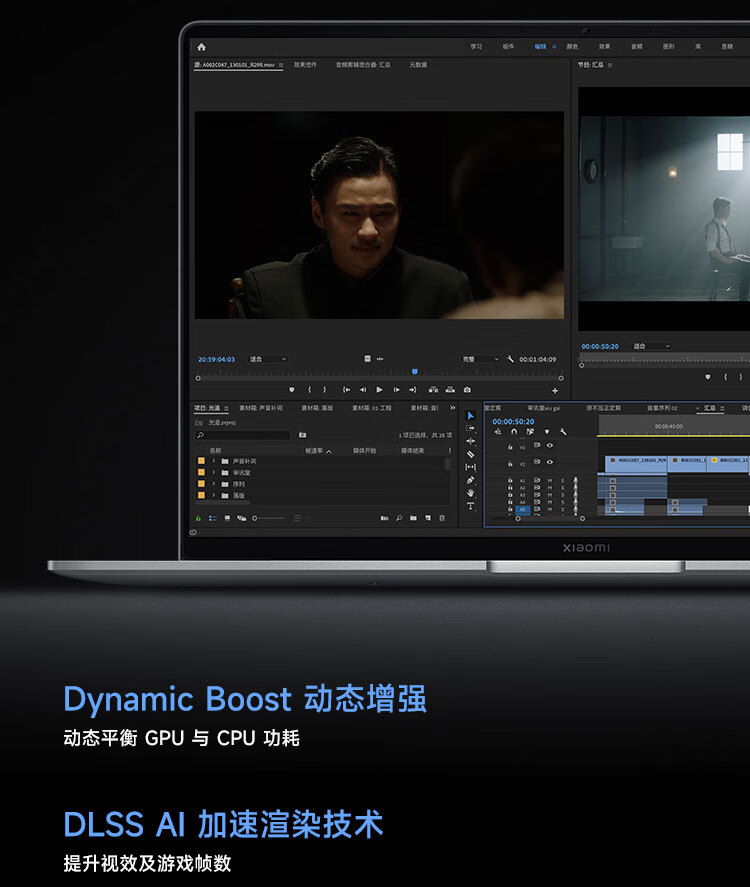750x887 pixels.
Task: Add marker in the Source monitor
Action: tap(292, 390)
